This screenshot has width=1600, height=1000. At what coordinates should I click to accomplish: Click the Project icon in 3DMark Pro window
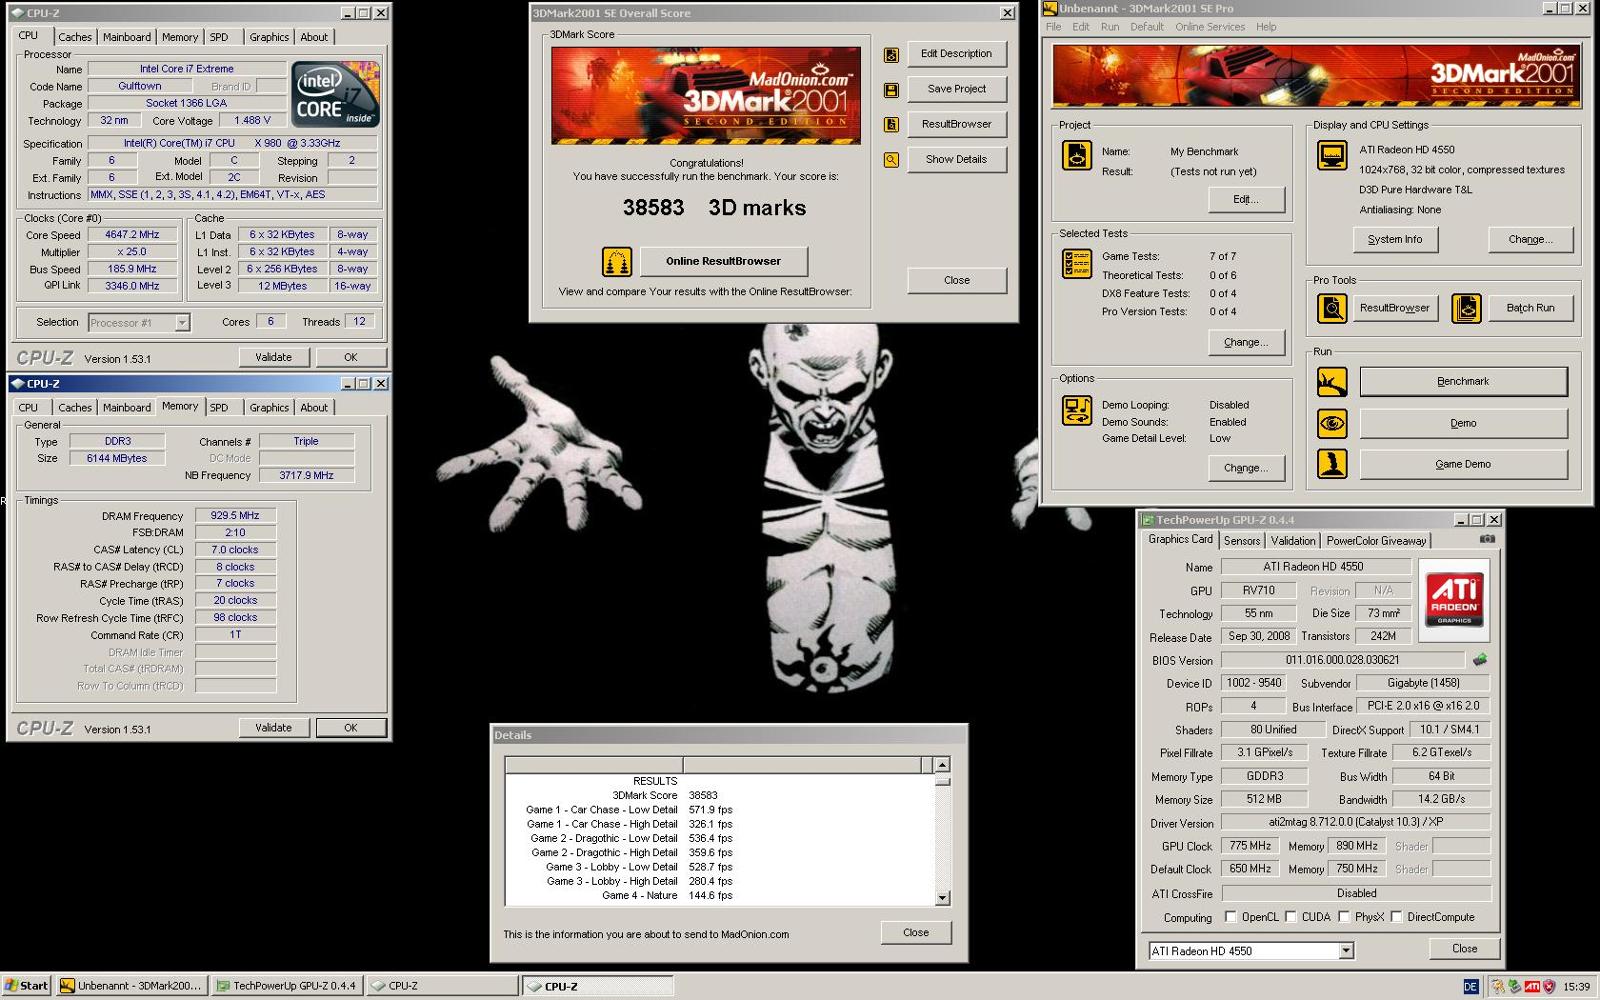(x=1077, y=156)
